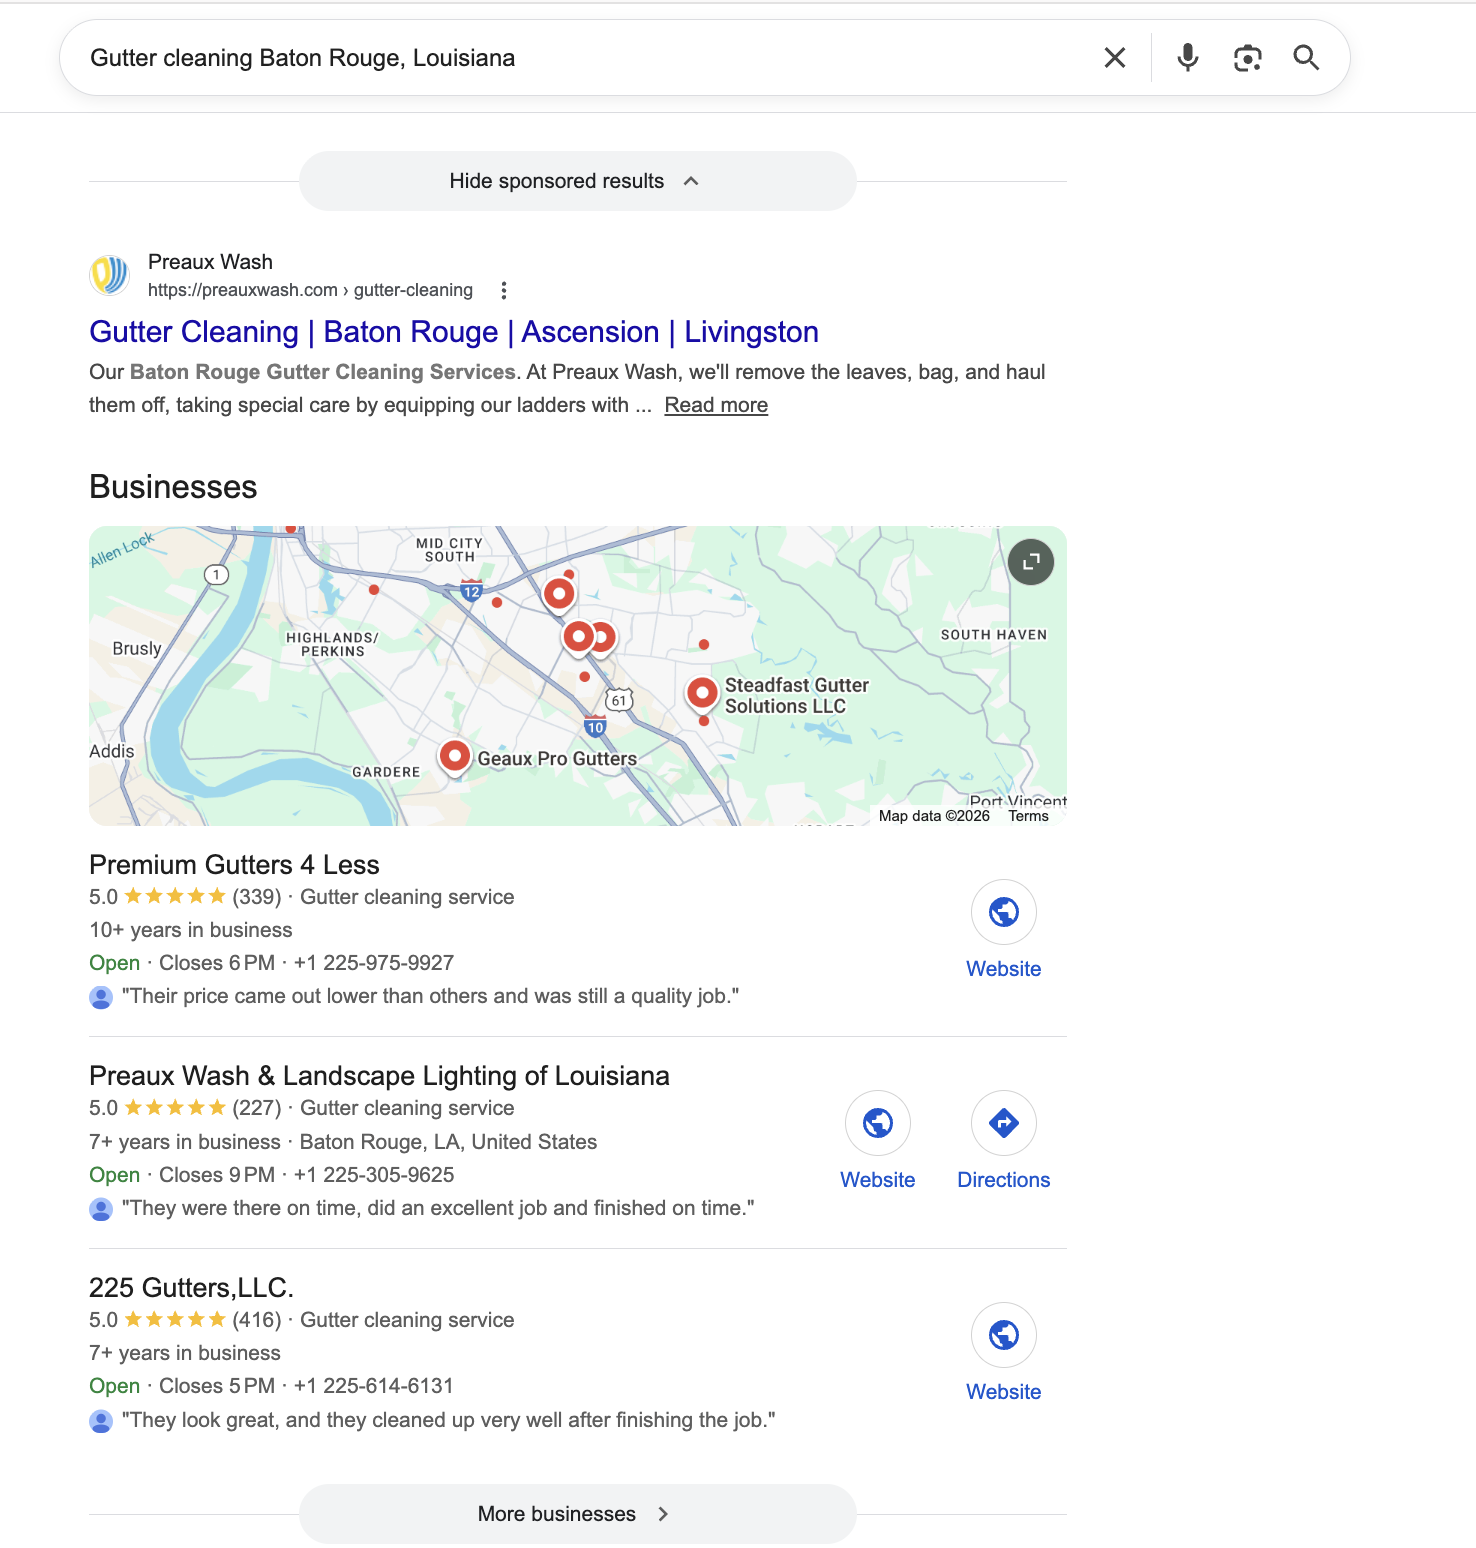Open three-dot menu beside preauxwash.com URL

coord(504,290)
